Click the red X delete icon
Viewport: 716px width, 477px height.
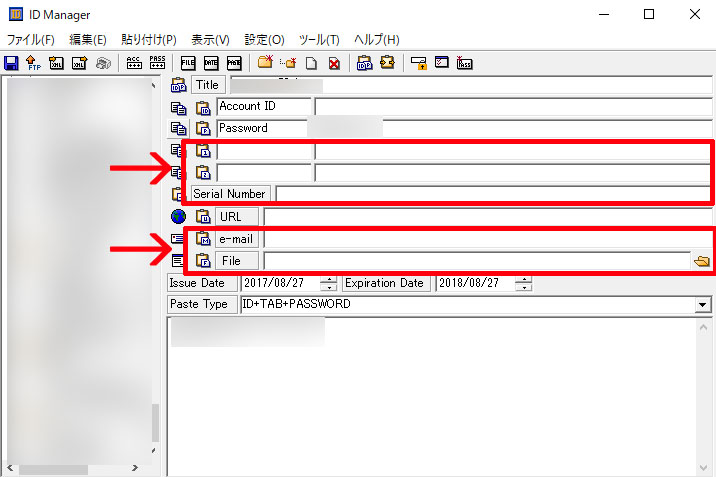[x=334, y=63]
